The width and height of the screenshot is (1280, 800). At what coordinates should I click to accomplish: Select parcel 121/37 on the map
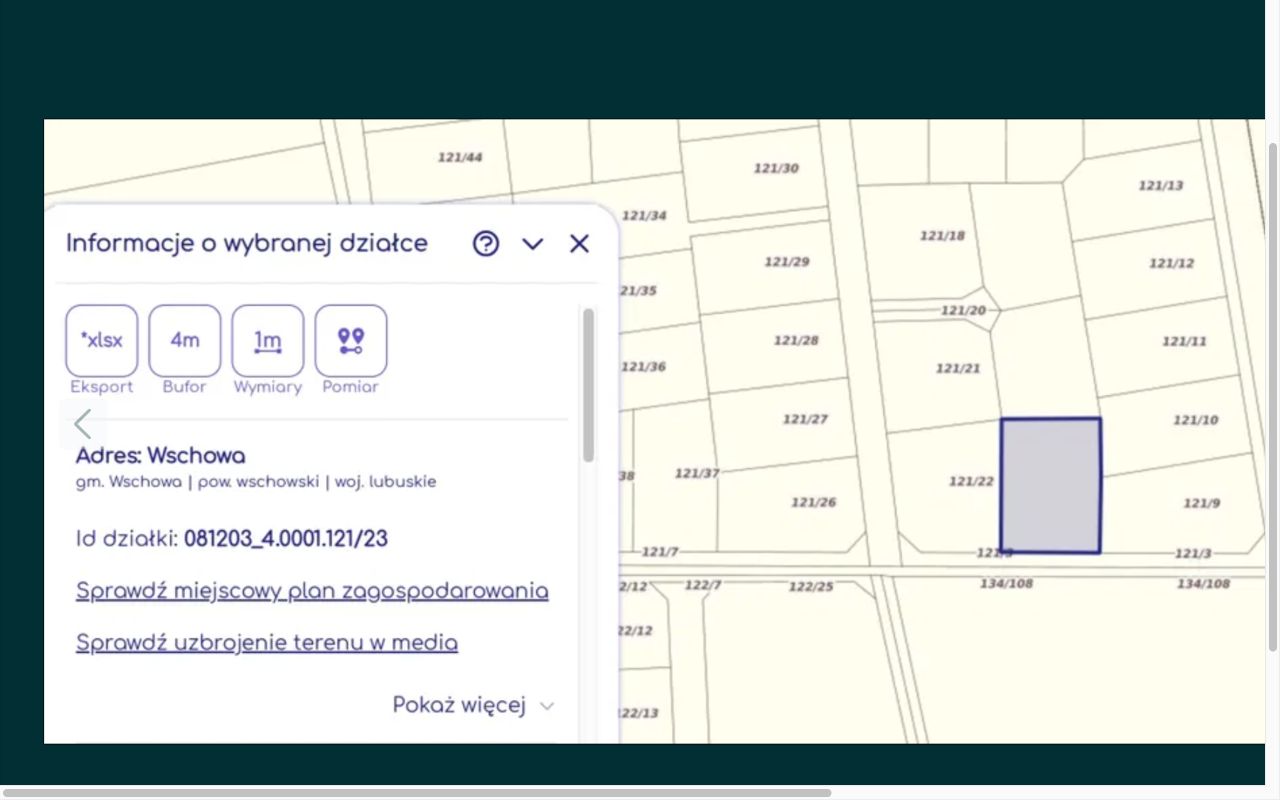pyautogui.click(x=697, y=473)
